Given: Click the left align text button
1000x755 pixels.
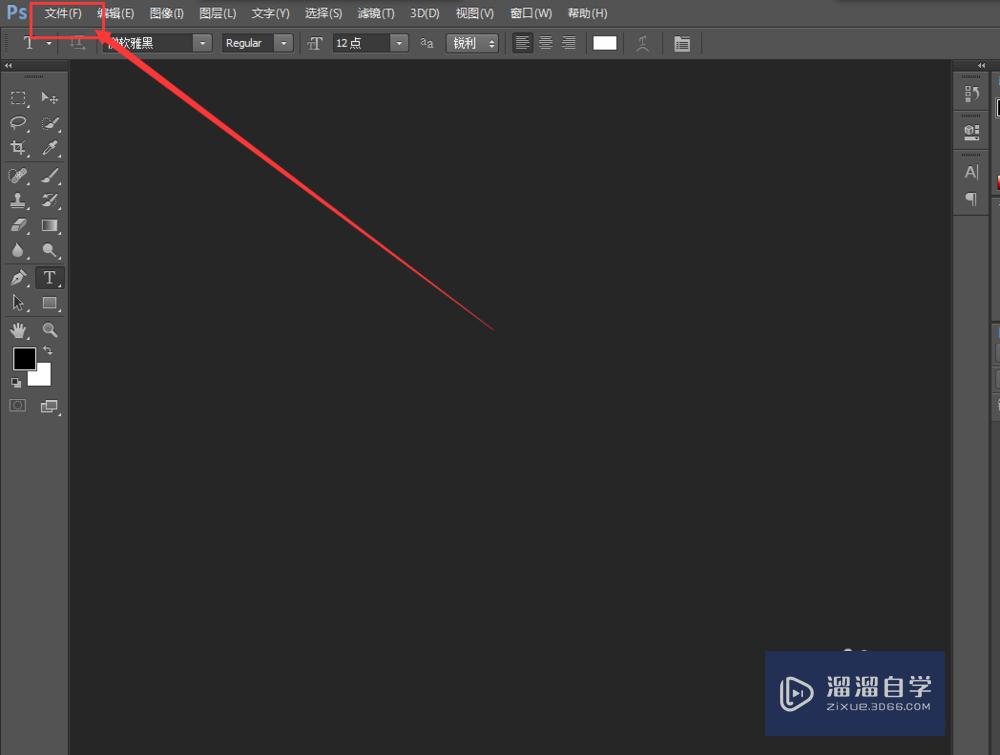Looking at the screenshot, I should pos(522,43).
